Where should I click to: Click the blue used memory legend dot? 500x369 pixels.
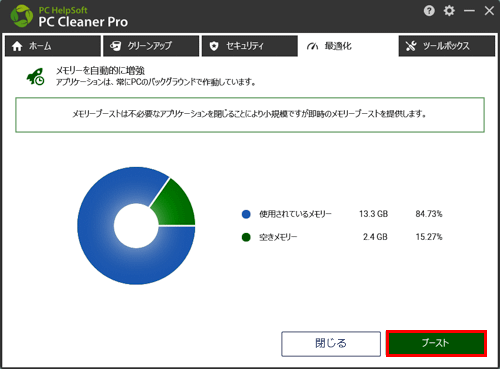(246, 214)
